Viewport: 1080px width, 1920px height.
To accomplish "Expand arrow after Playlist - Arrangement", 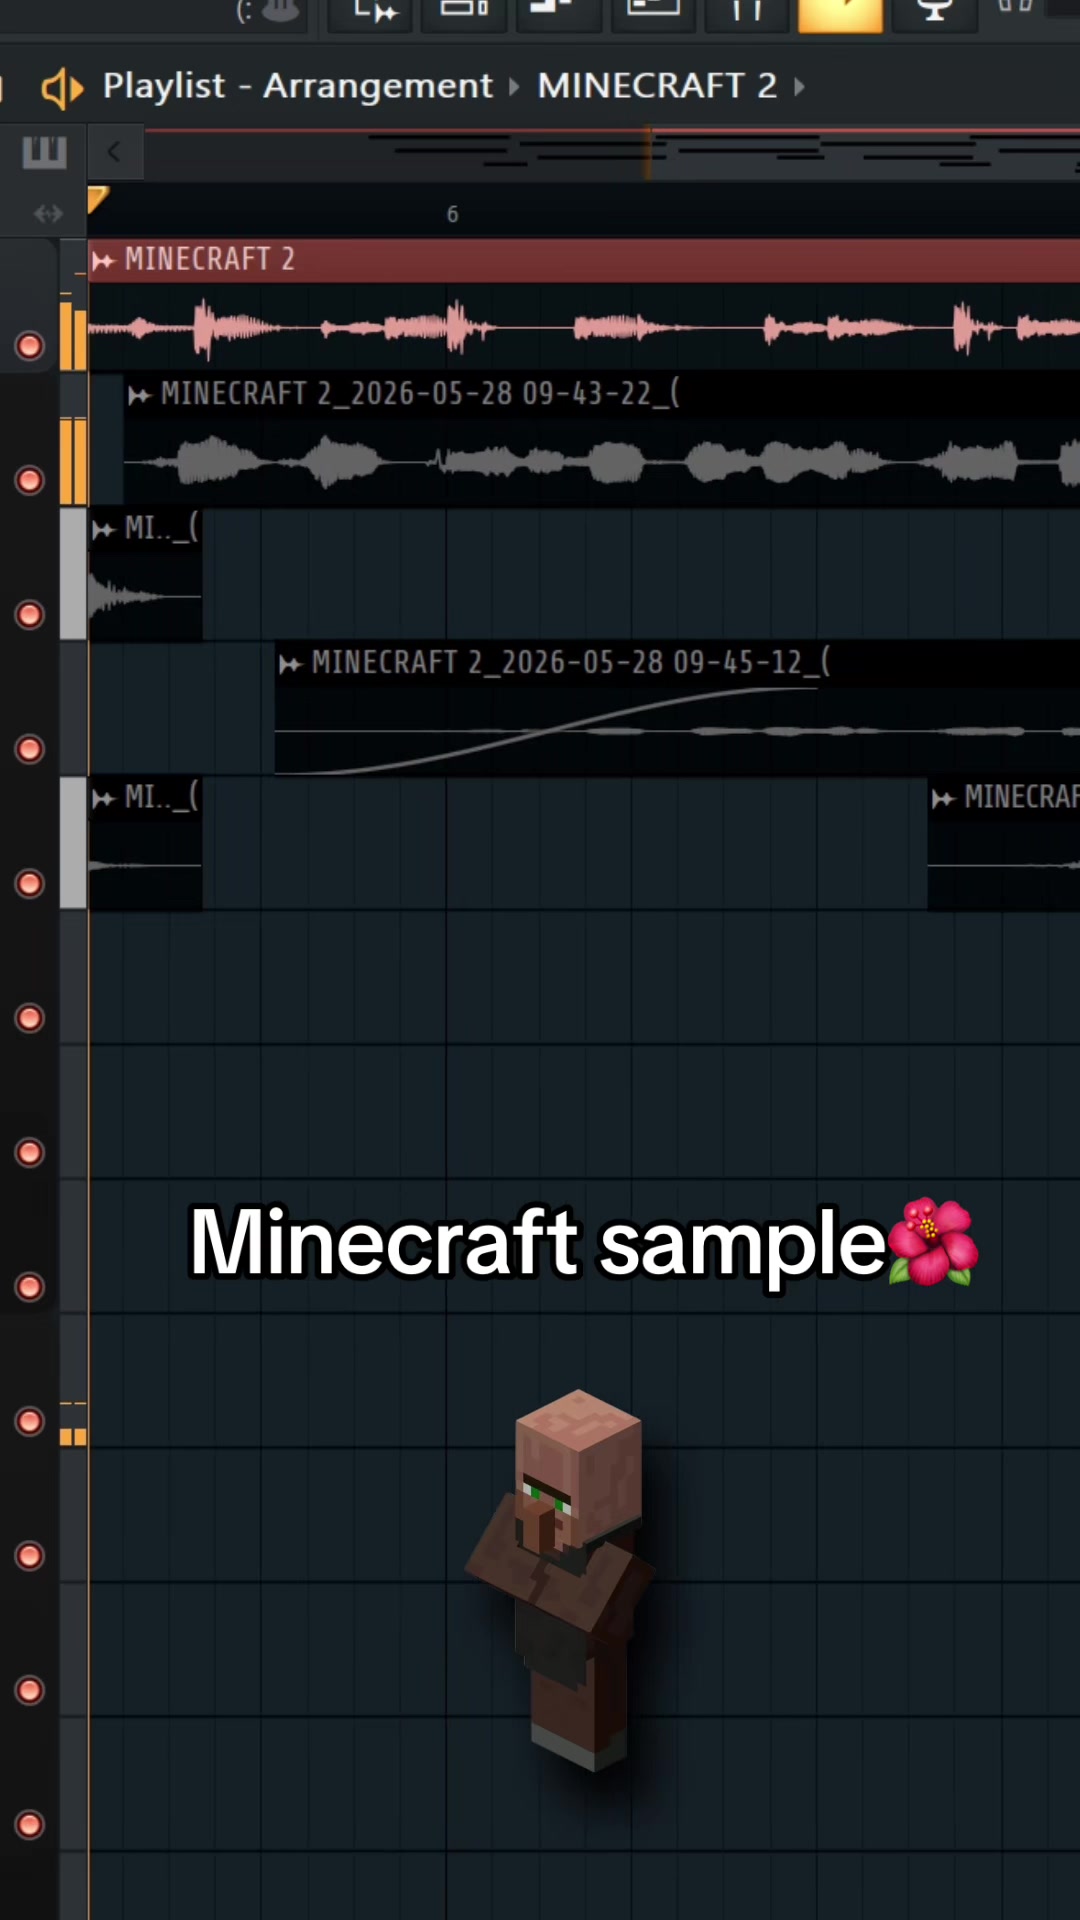I will [514, 87].
